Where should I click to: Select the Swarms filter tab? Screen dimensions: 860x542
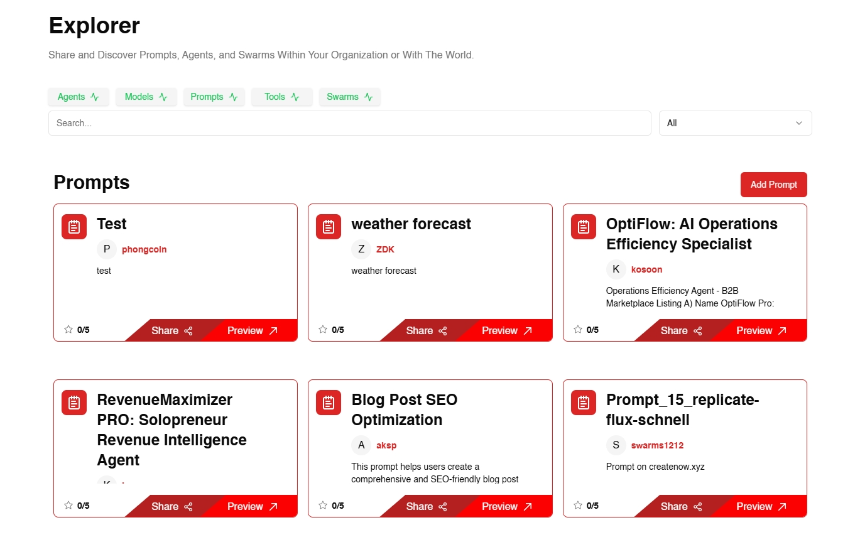[350, 97]
